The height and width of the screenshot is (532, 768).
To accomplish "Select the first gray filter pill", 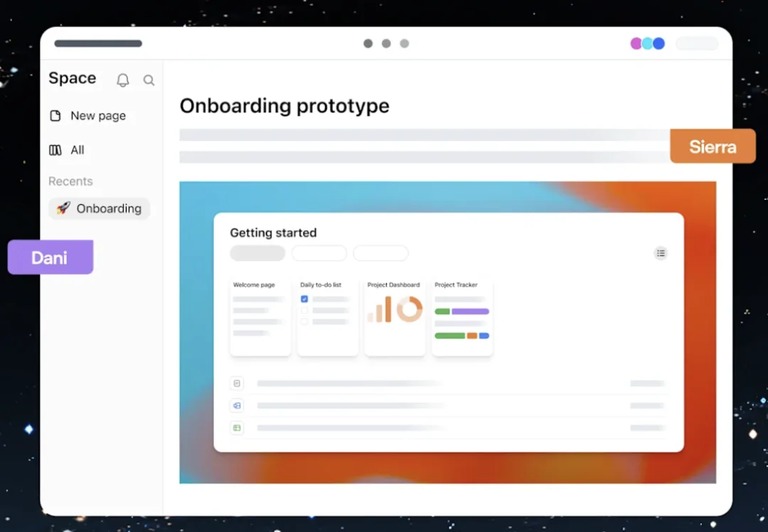I will 258,253.
